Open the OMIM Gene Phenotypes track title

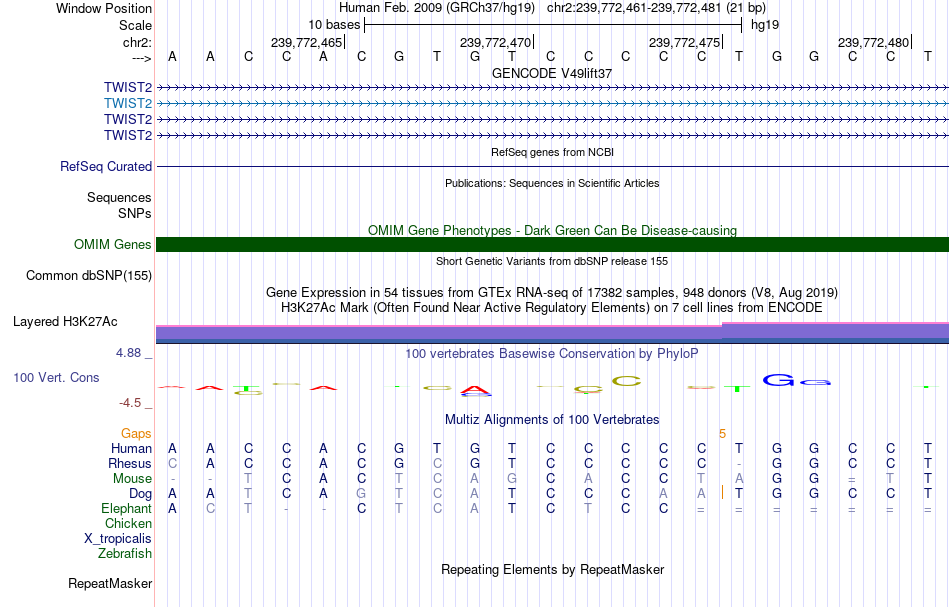coord(552,230)
